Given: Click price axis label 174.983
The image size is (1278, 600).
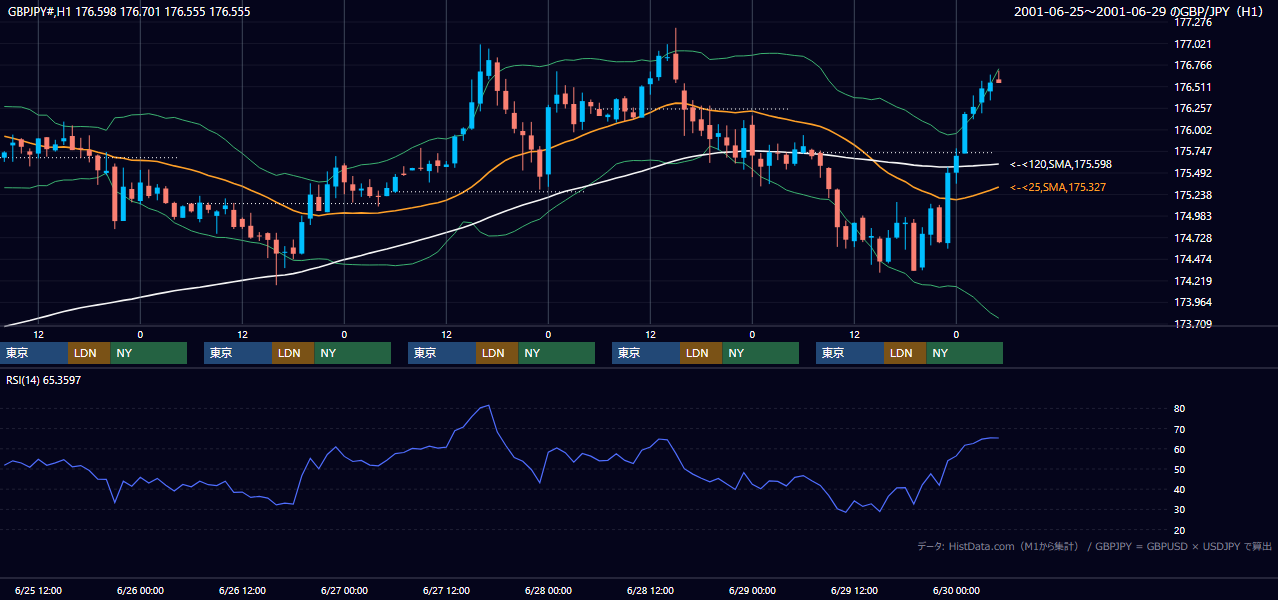Looking at the screenshot, I should [1194, 216].
